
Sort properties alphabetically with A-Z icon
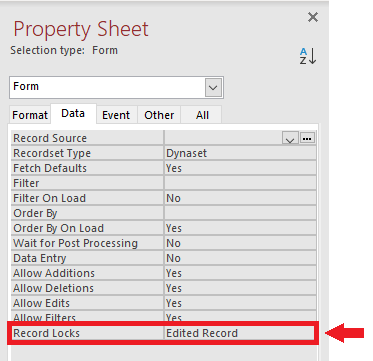pos(308,56)
